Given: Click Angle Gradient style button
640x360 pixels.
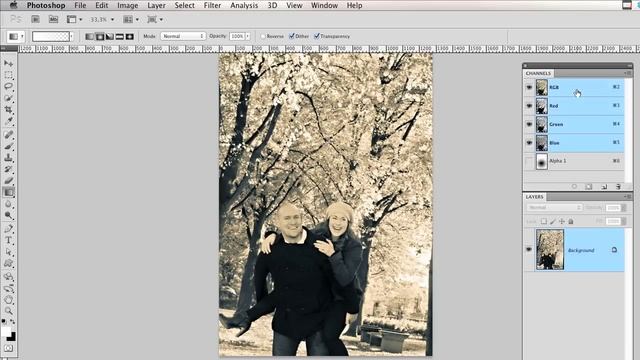Looking at the screenshot, I should coord(109,36).
